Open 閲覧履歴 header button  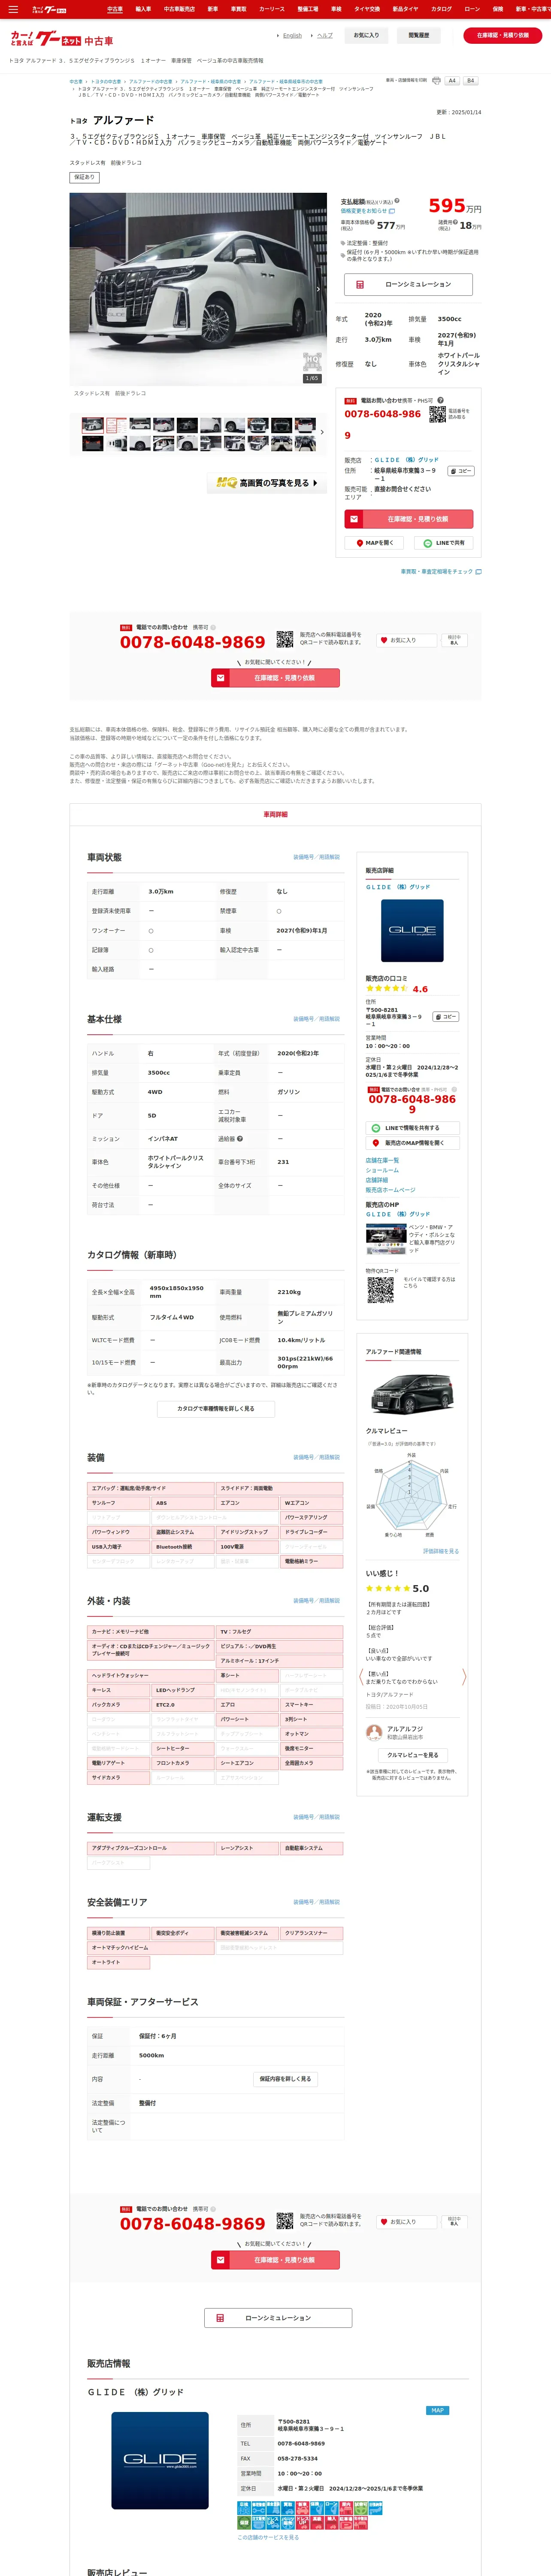[419, 35]
